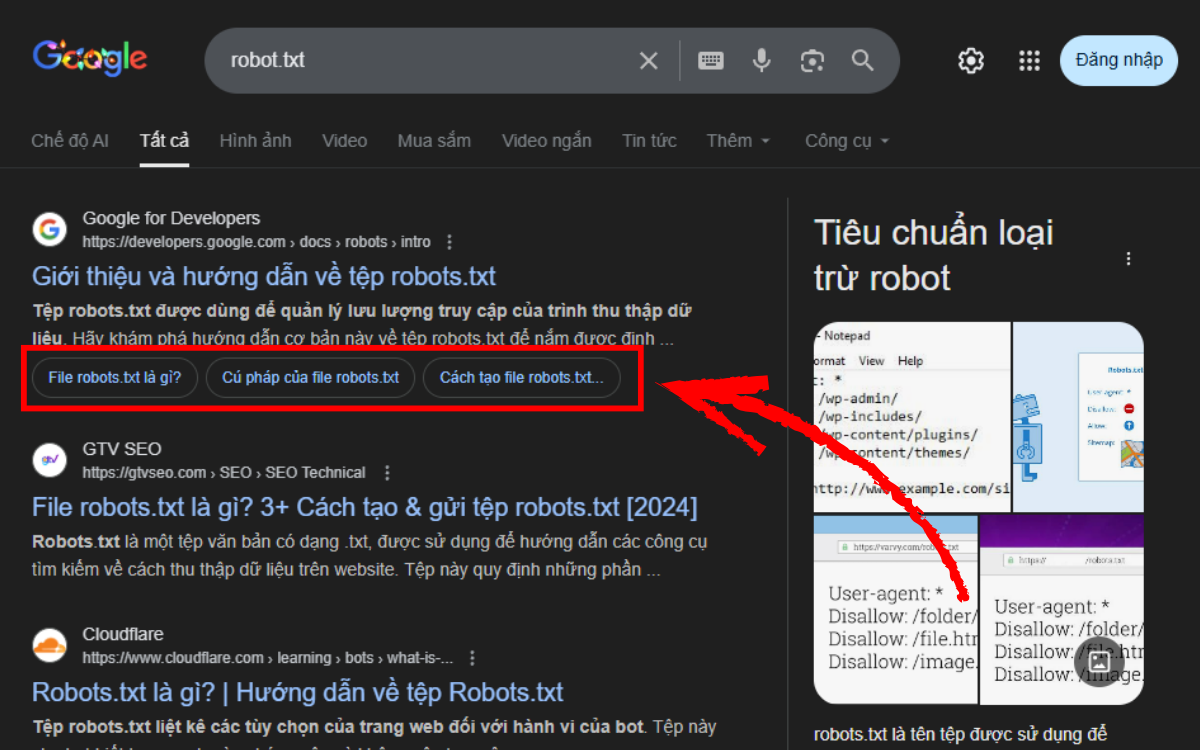Open quick settings with the gear icon
The image size is (1200, 750).
point(970,60)
